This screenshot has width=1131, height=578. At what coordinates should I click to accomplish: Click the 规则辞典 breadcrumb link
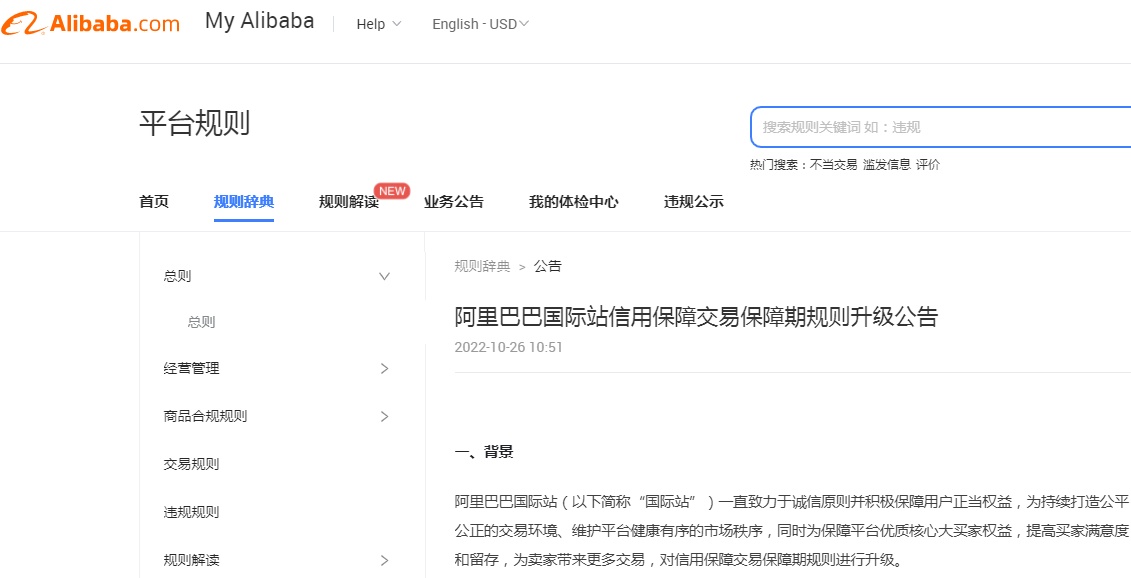pos(482,266)
